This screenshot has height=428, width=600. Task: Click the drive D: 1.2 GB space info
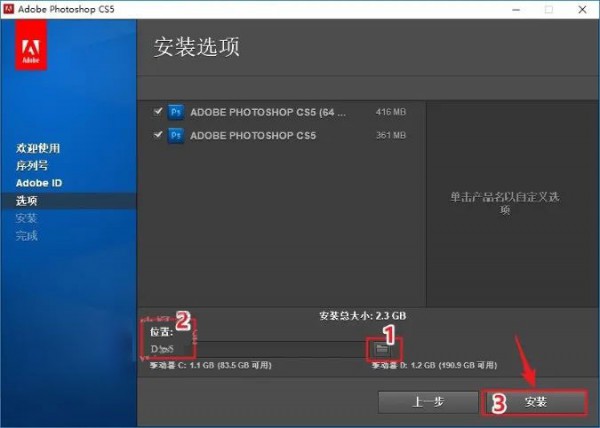tap(434, 365)
